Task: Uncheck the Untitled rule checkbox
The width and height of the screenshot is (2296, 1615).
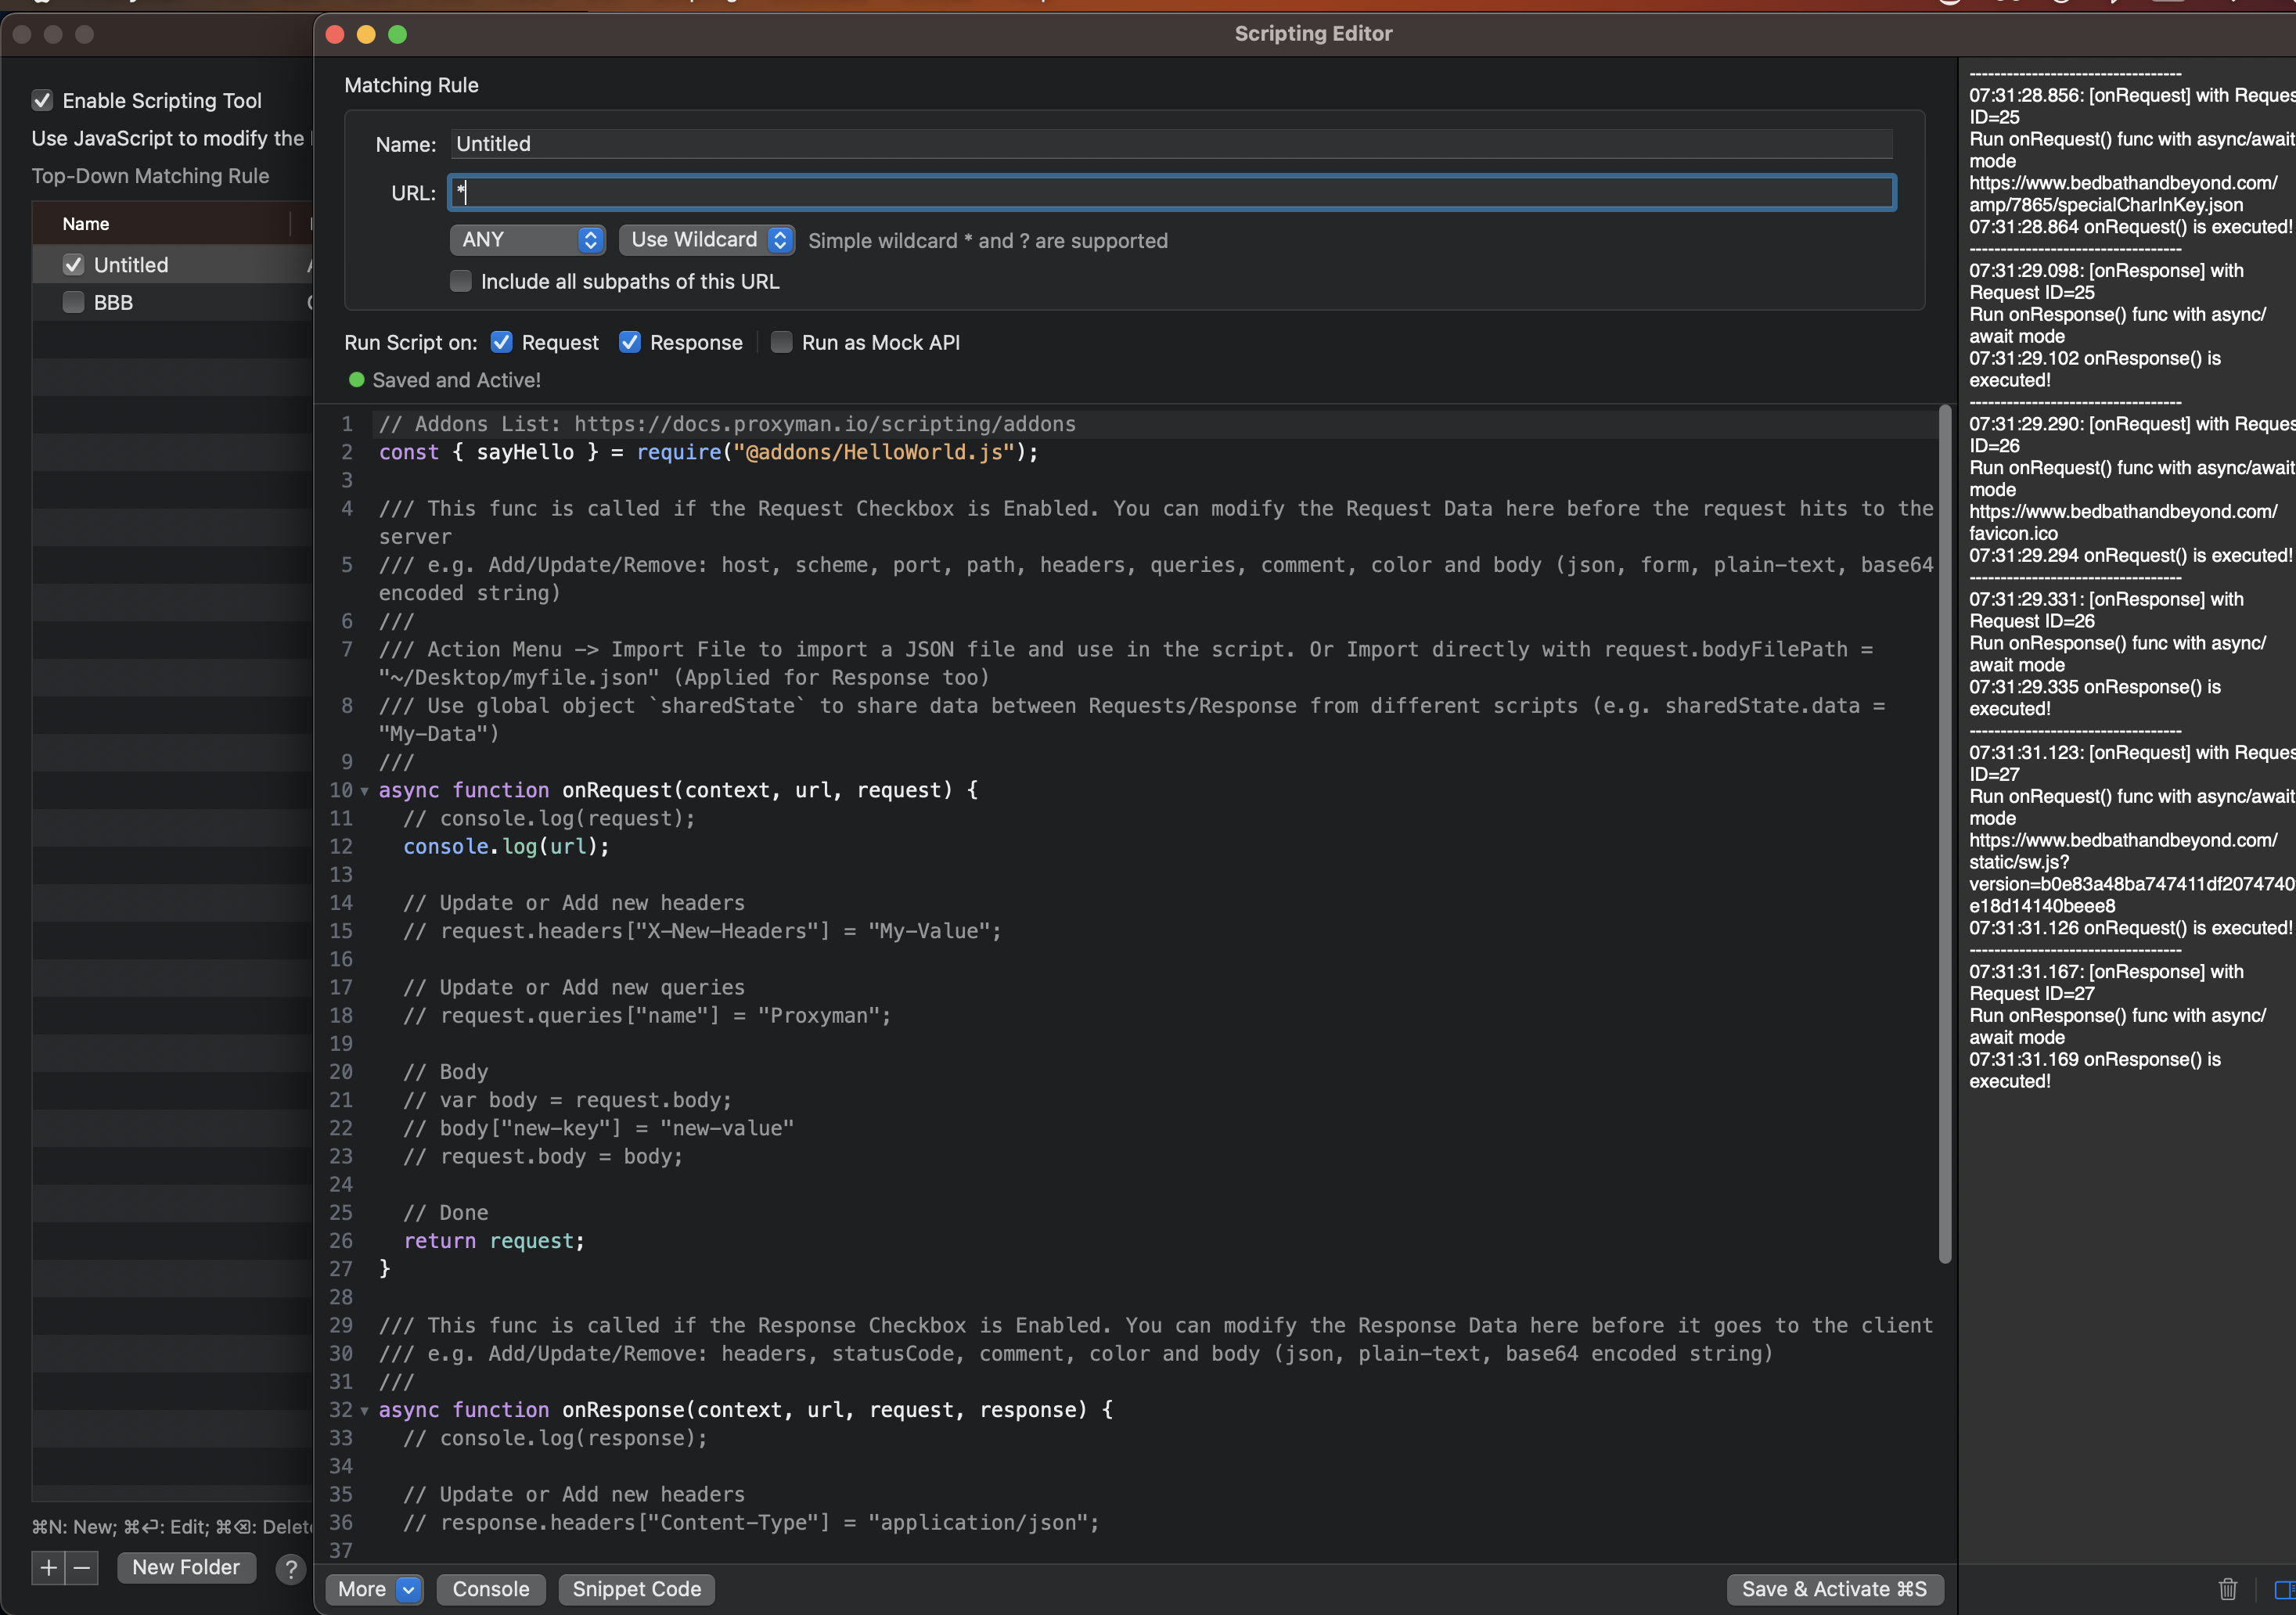Action: pyautogui.click(x=73, y=265)
